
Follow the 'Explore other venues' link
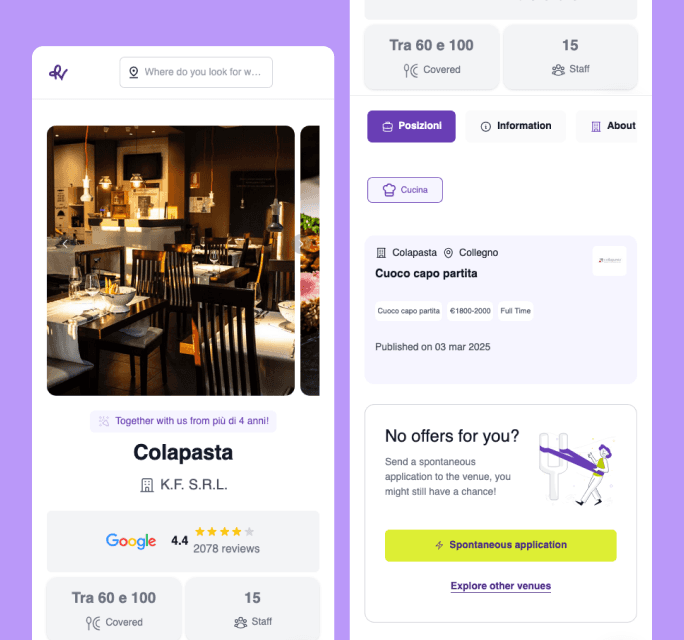tap(501, 586)
